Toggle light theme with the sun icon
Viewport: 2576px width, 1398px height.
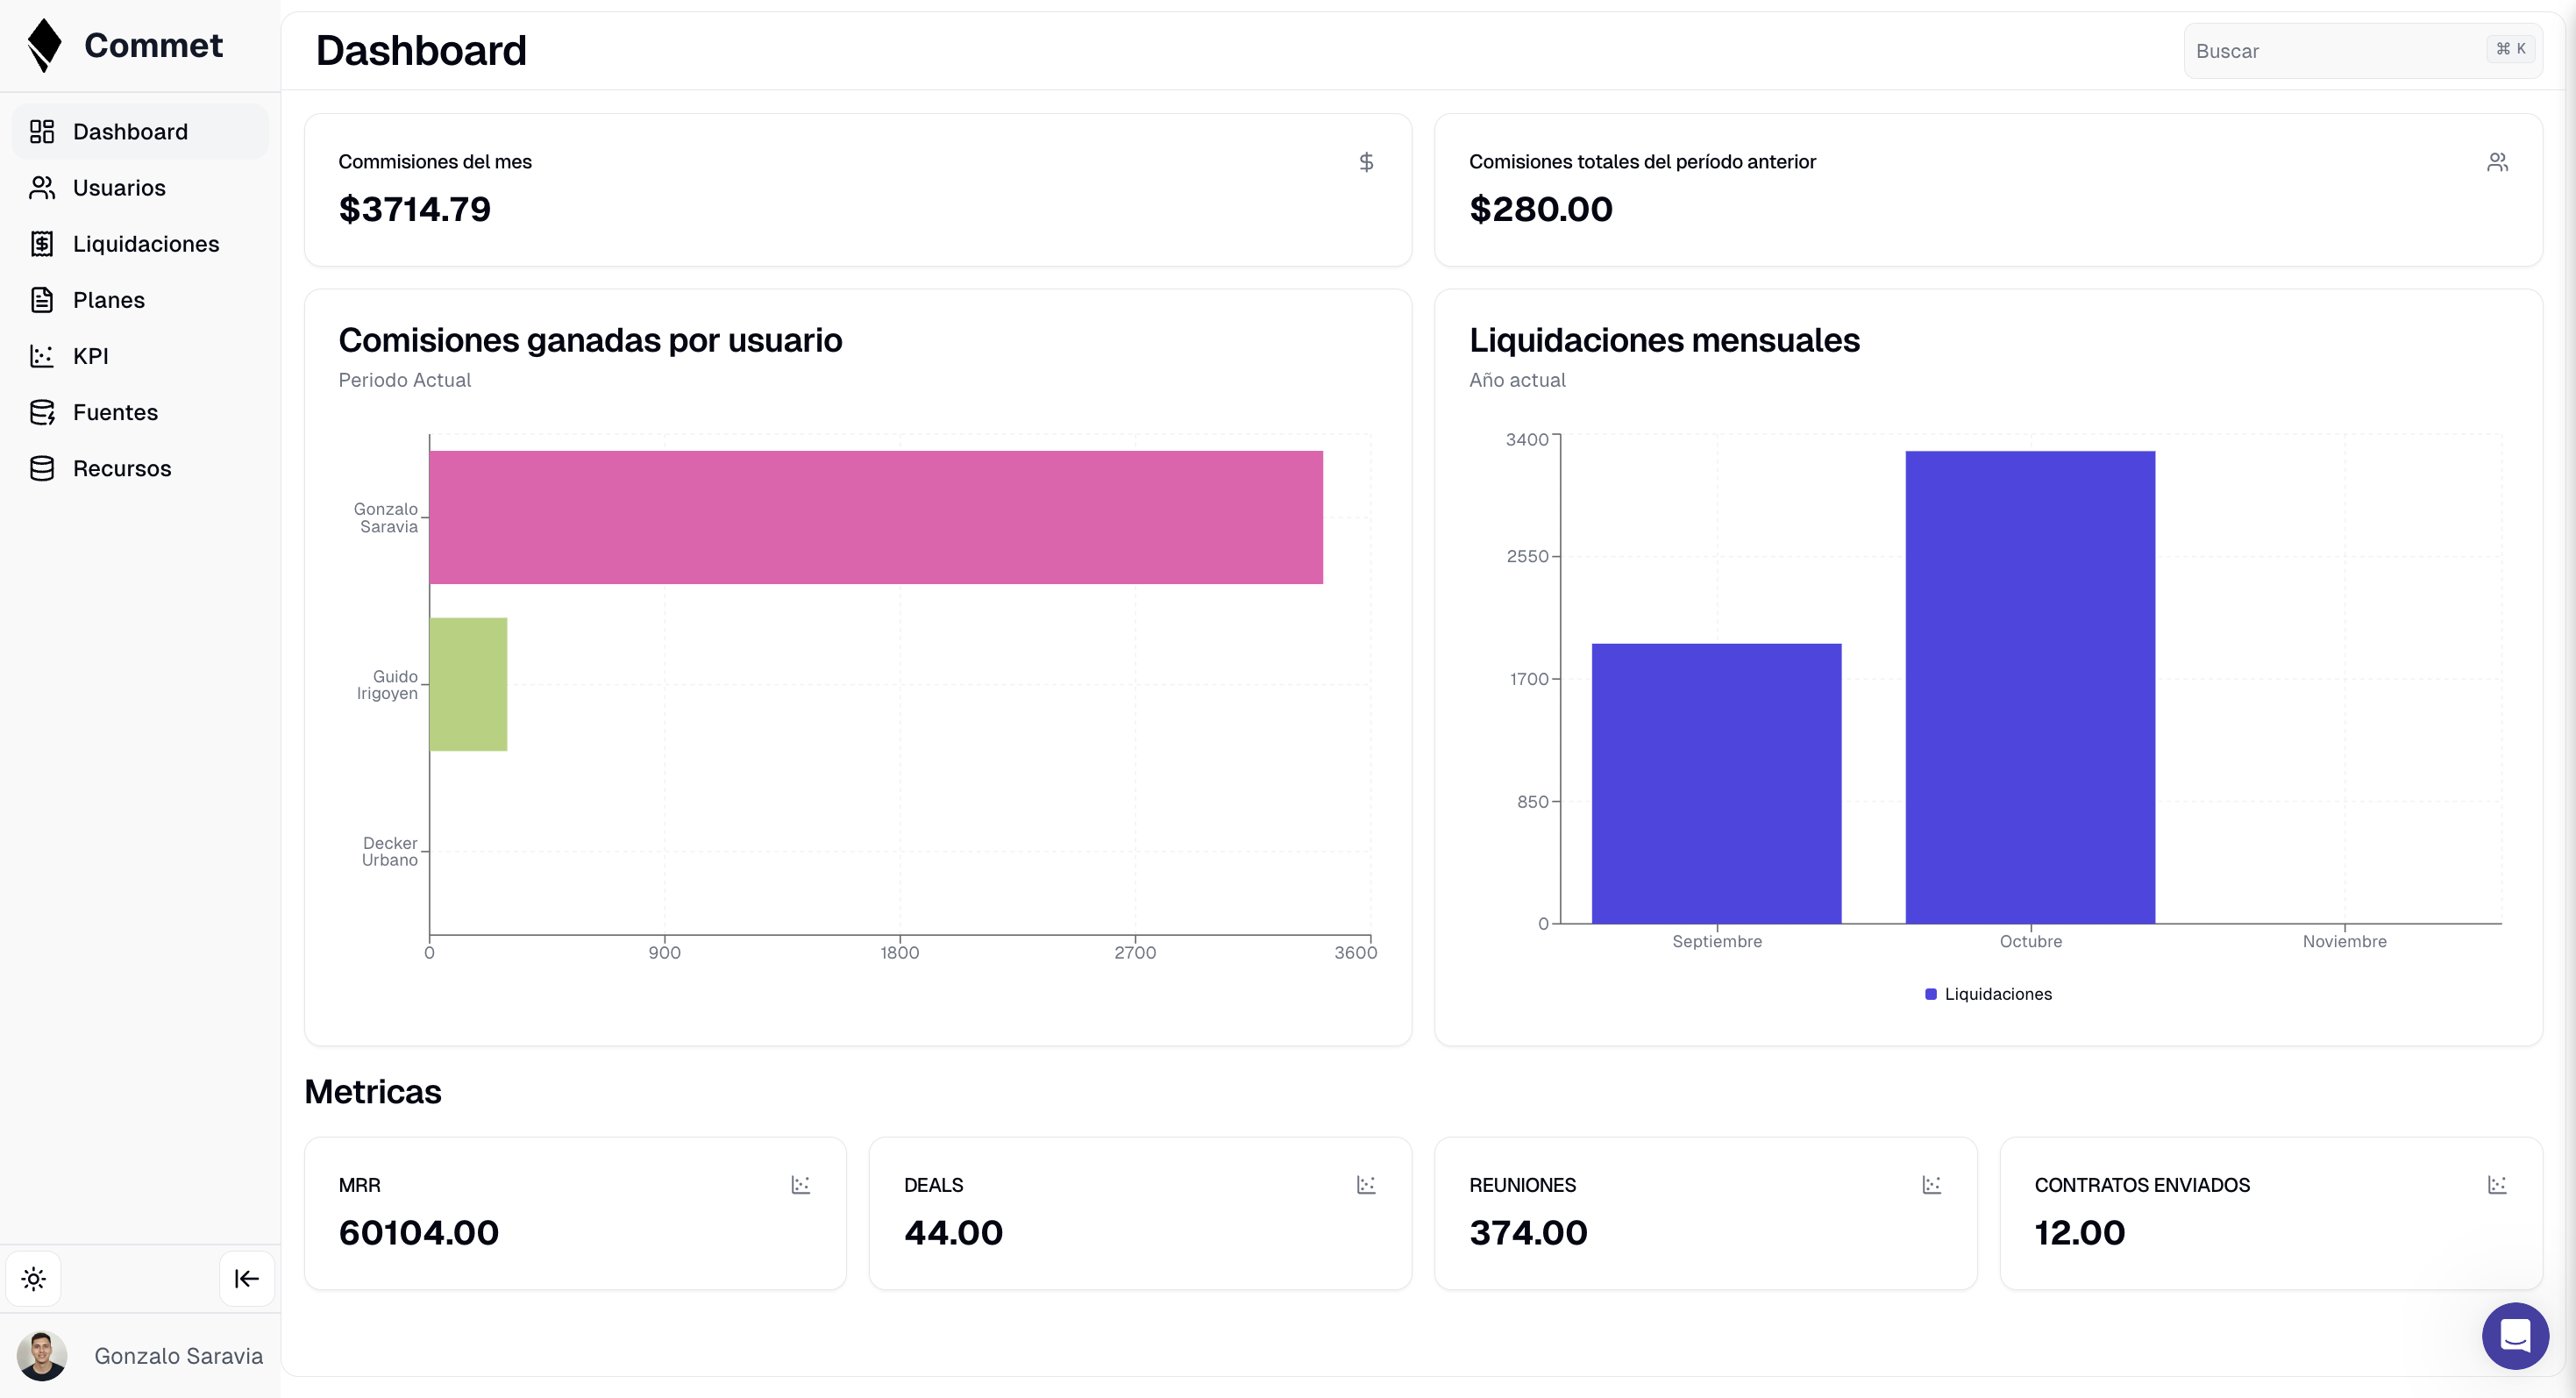point(33,1278)
